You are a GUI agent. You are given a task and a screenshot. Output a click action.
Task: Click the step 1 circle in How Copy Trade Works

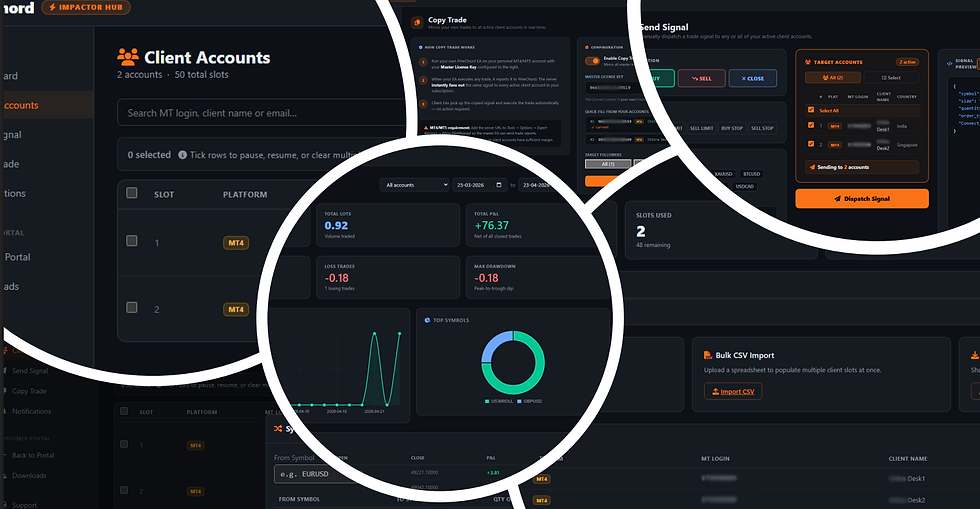423,63
